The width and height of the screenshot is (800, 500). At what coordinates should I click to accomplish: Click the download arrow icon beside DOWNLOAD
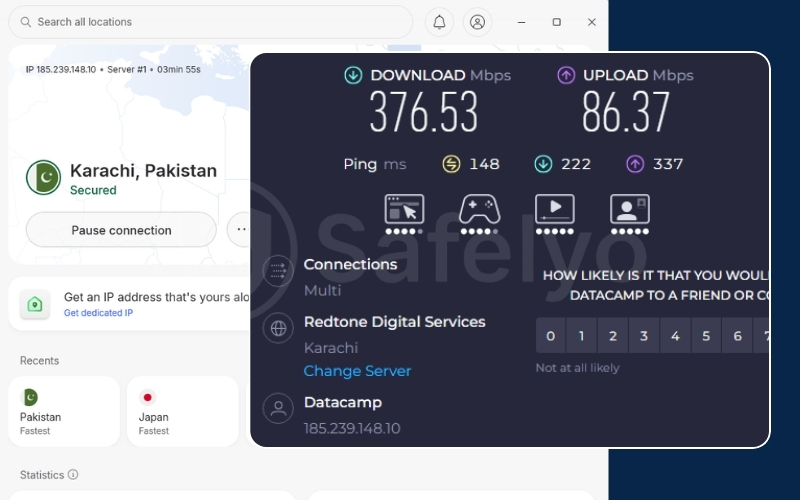pyautogui.click(x=353, y=75)
